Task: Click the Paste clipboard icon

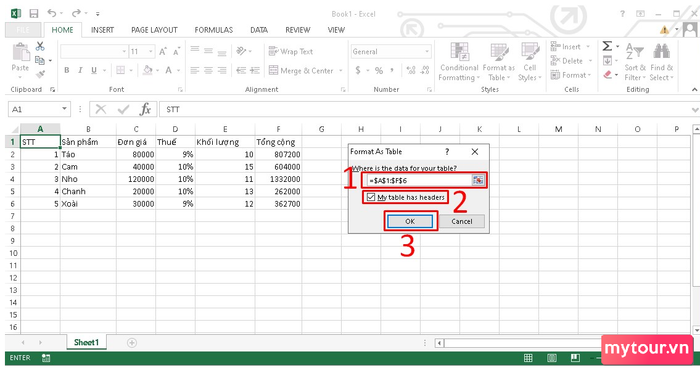Action: 21,53
